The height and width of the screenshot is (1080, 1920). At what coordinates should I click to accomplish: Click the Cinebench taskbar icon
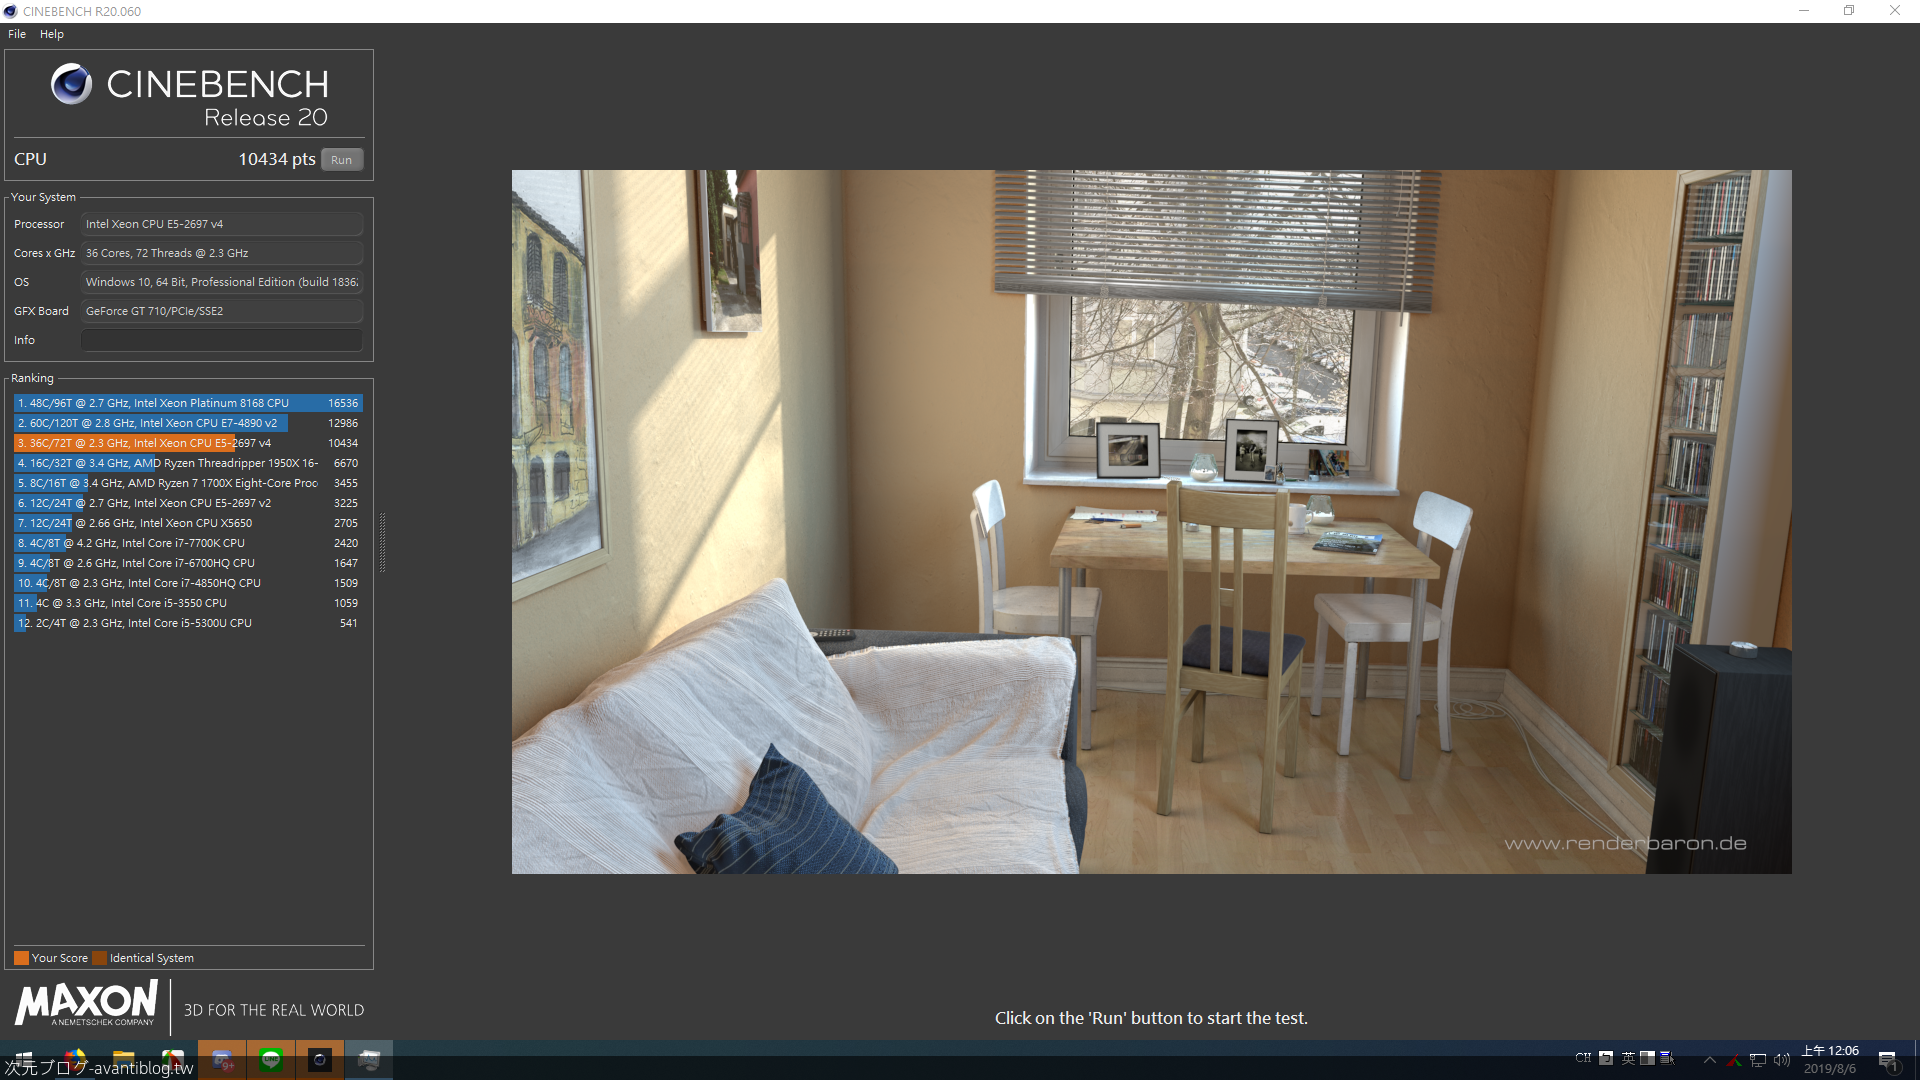pos(320,1060)
